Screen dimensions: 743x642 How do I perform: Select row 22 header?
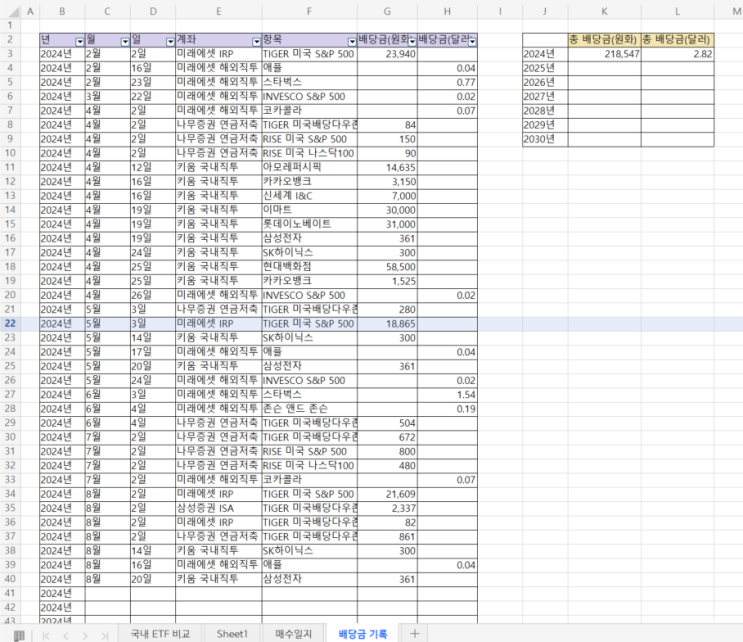10,324
